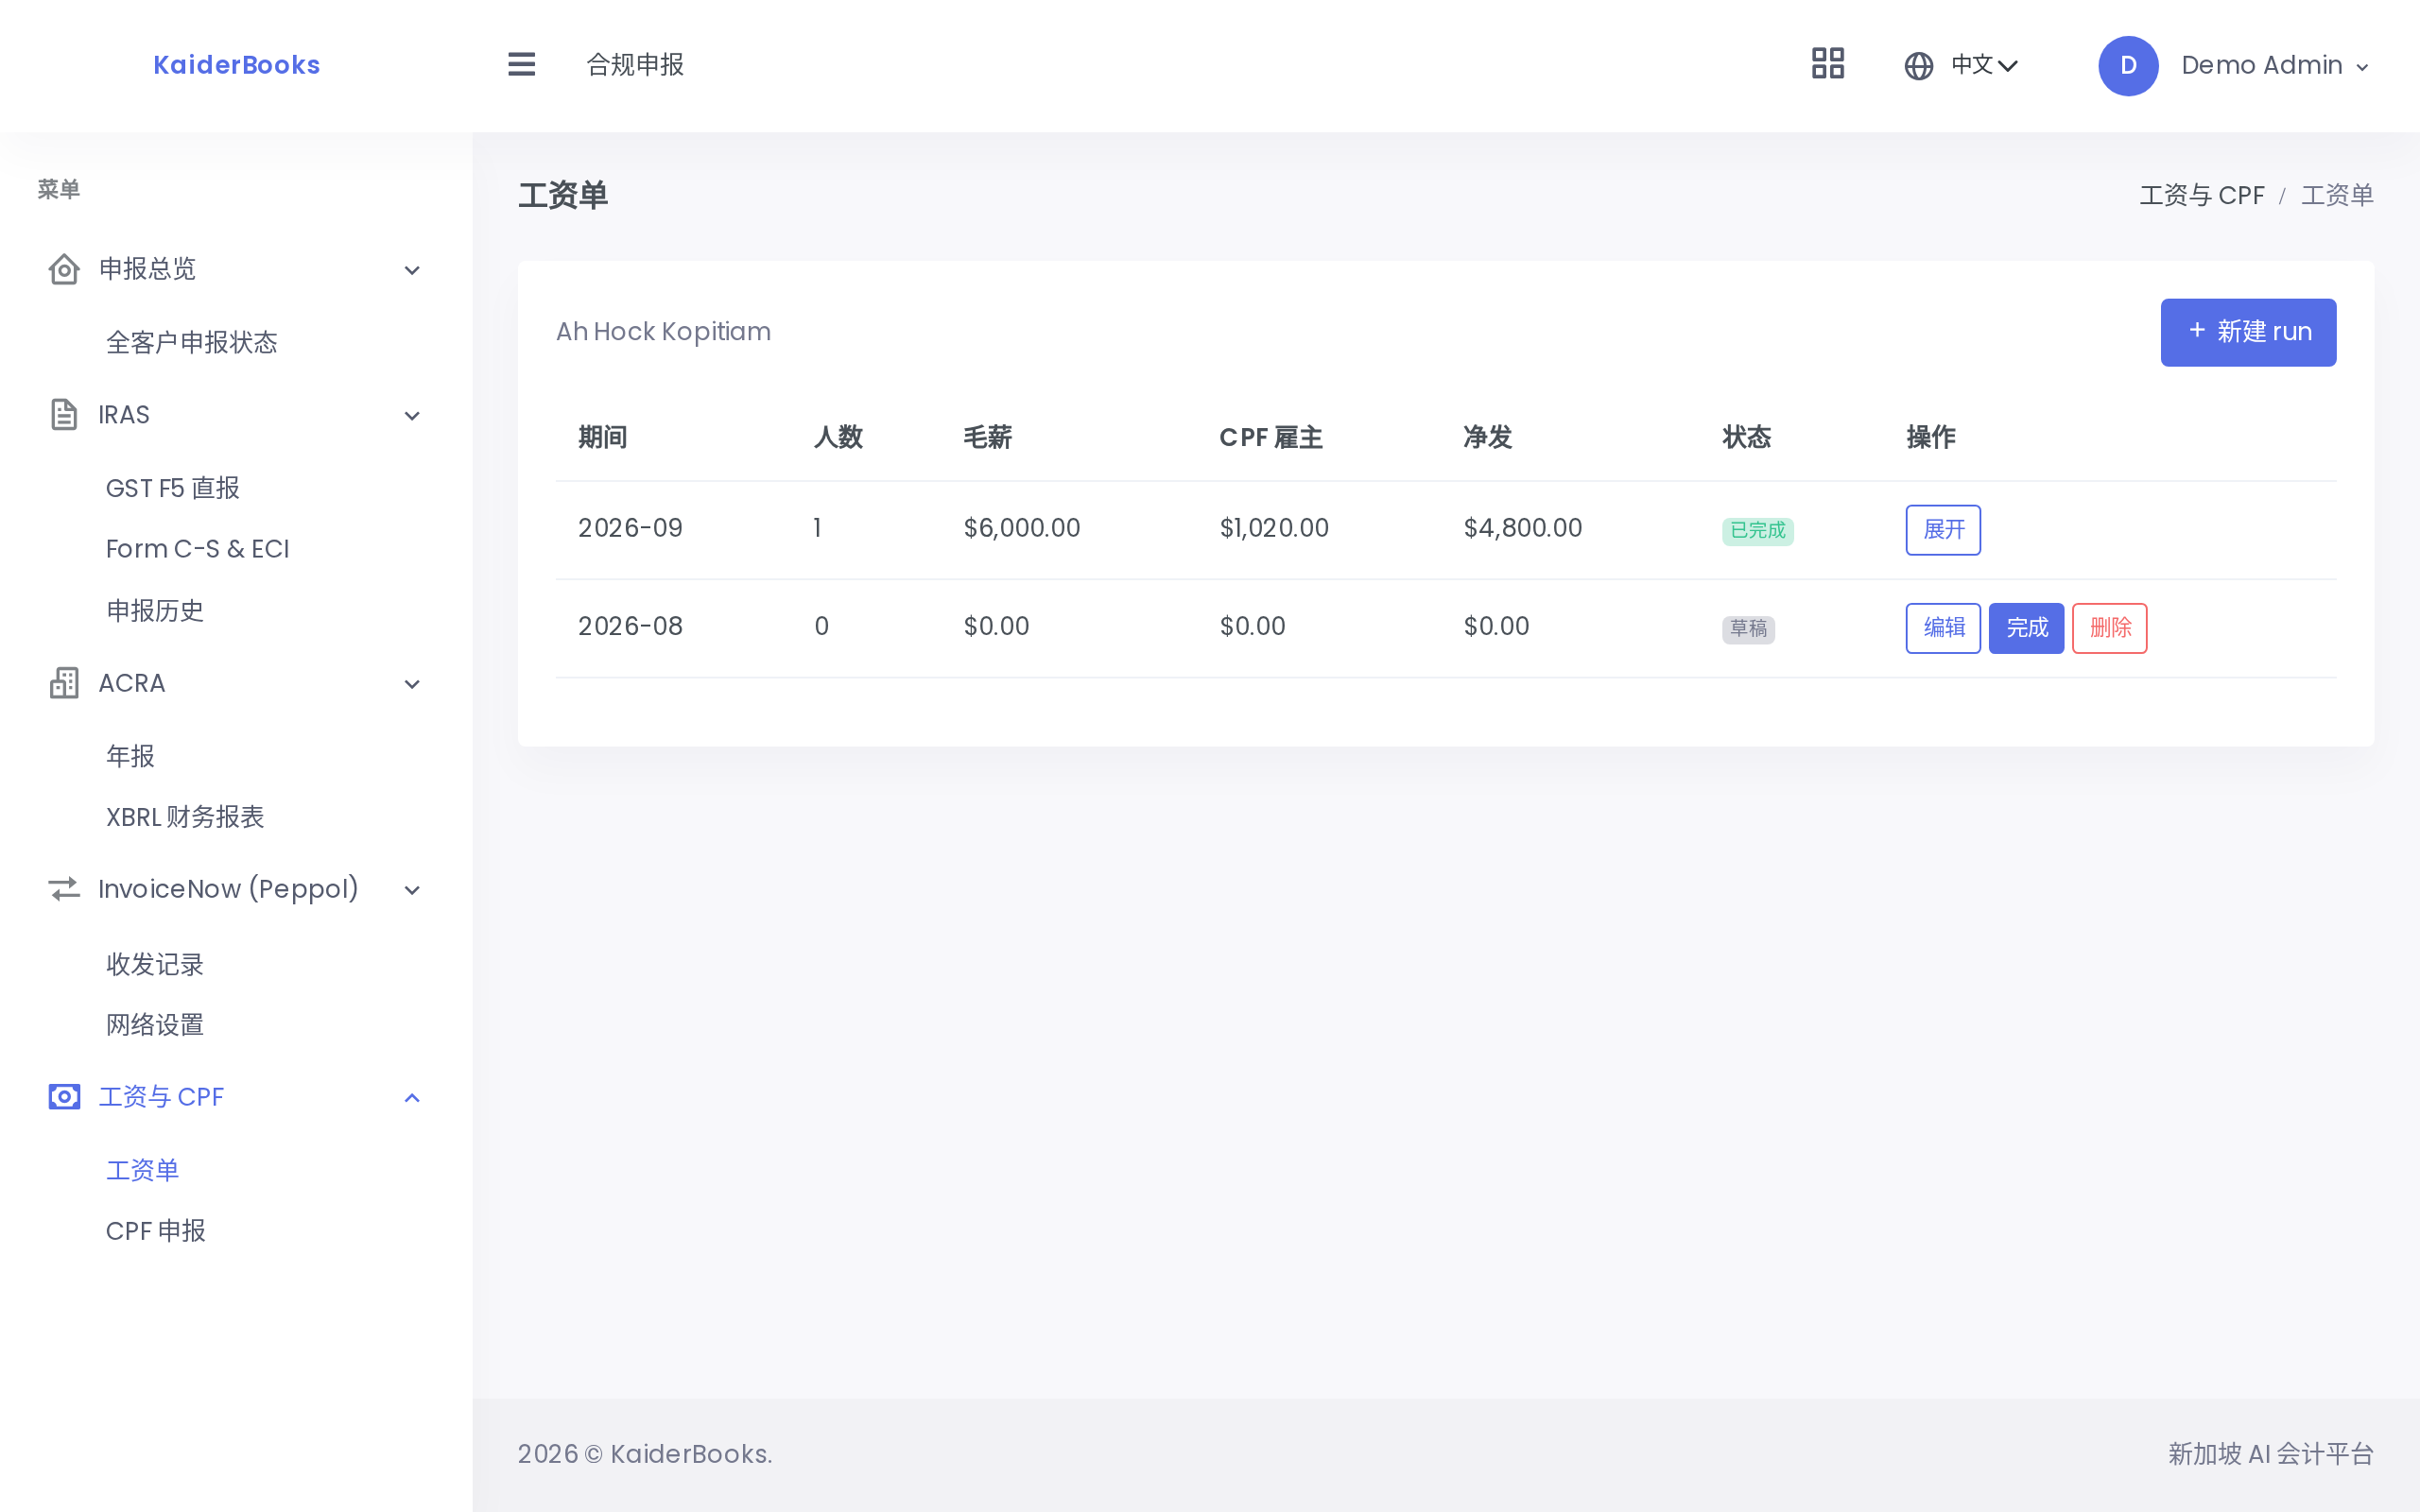2420x1512 pixels.
Task: Open XBRL 财务报表 menu item
Action: (x=185, y=817)
